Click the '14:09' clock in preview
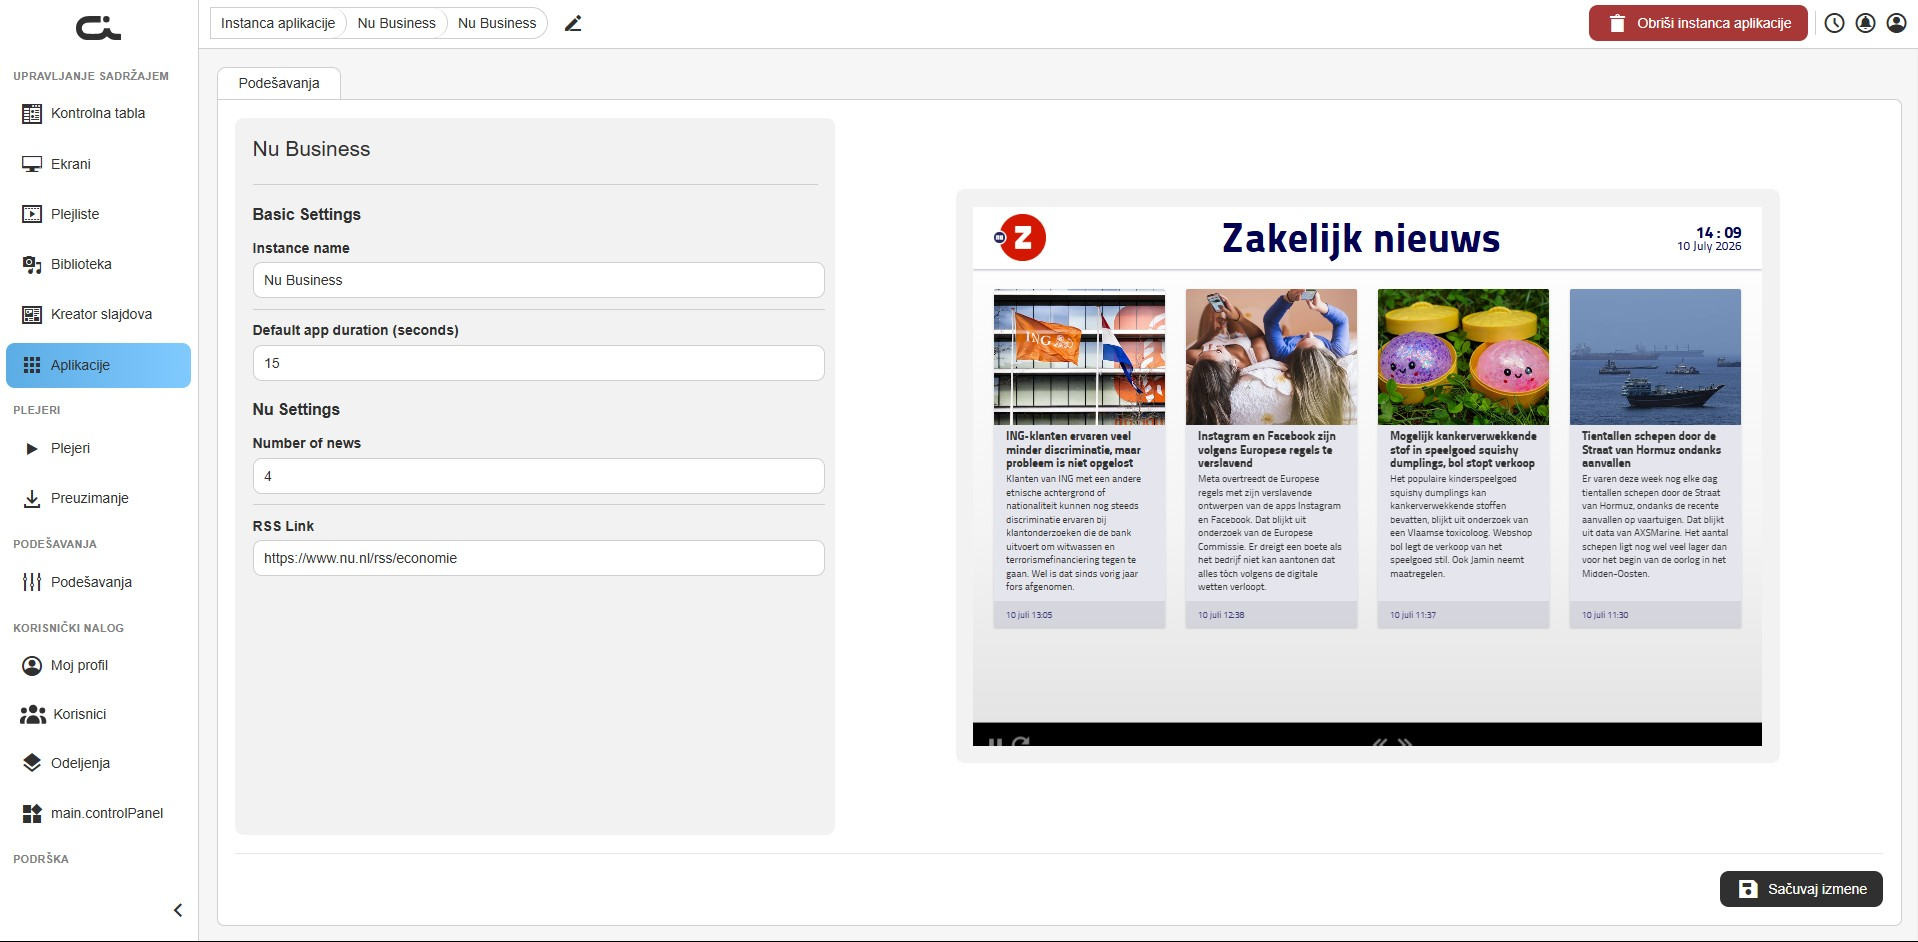Viewport: 1918px width, 942px height. coord(1719,232)
